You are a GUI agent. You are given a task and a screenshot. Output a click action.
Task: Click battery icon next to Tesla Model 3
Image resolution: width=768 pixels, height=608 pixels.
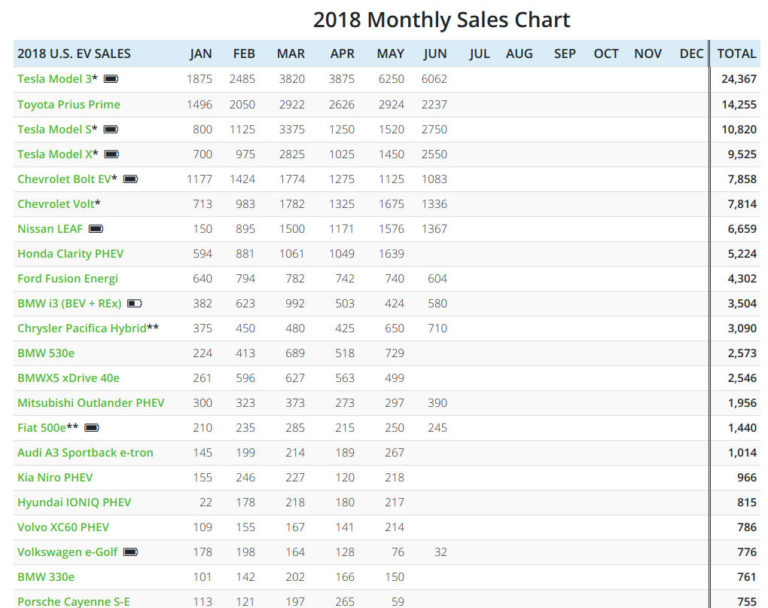point(111,79)
